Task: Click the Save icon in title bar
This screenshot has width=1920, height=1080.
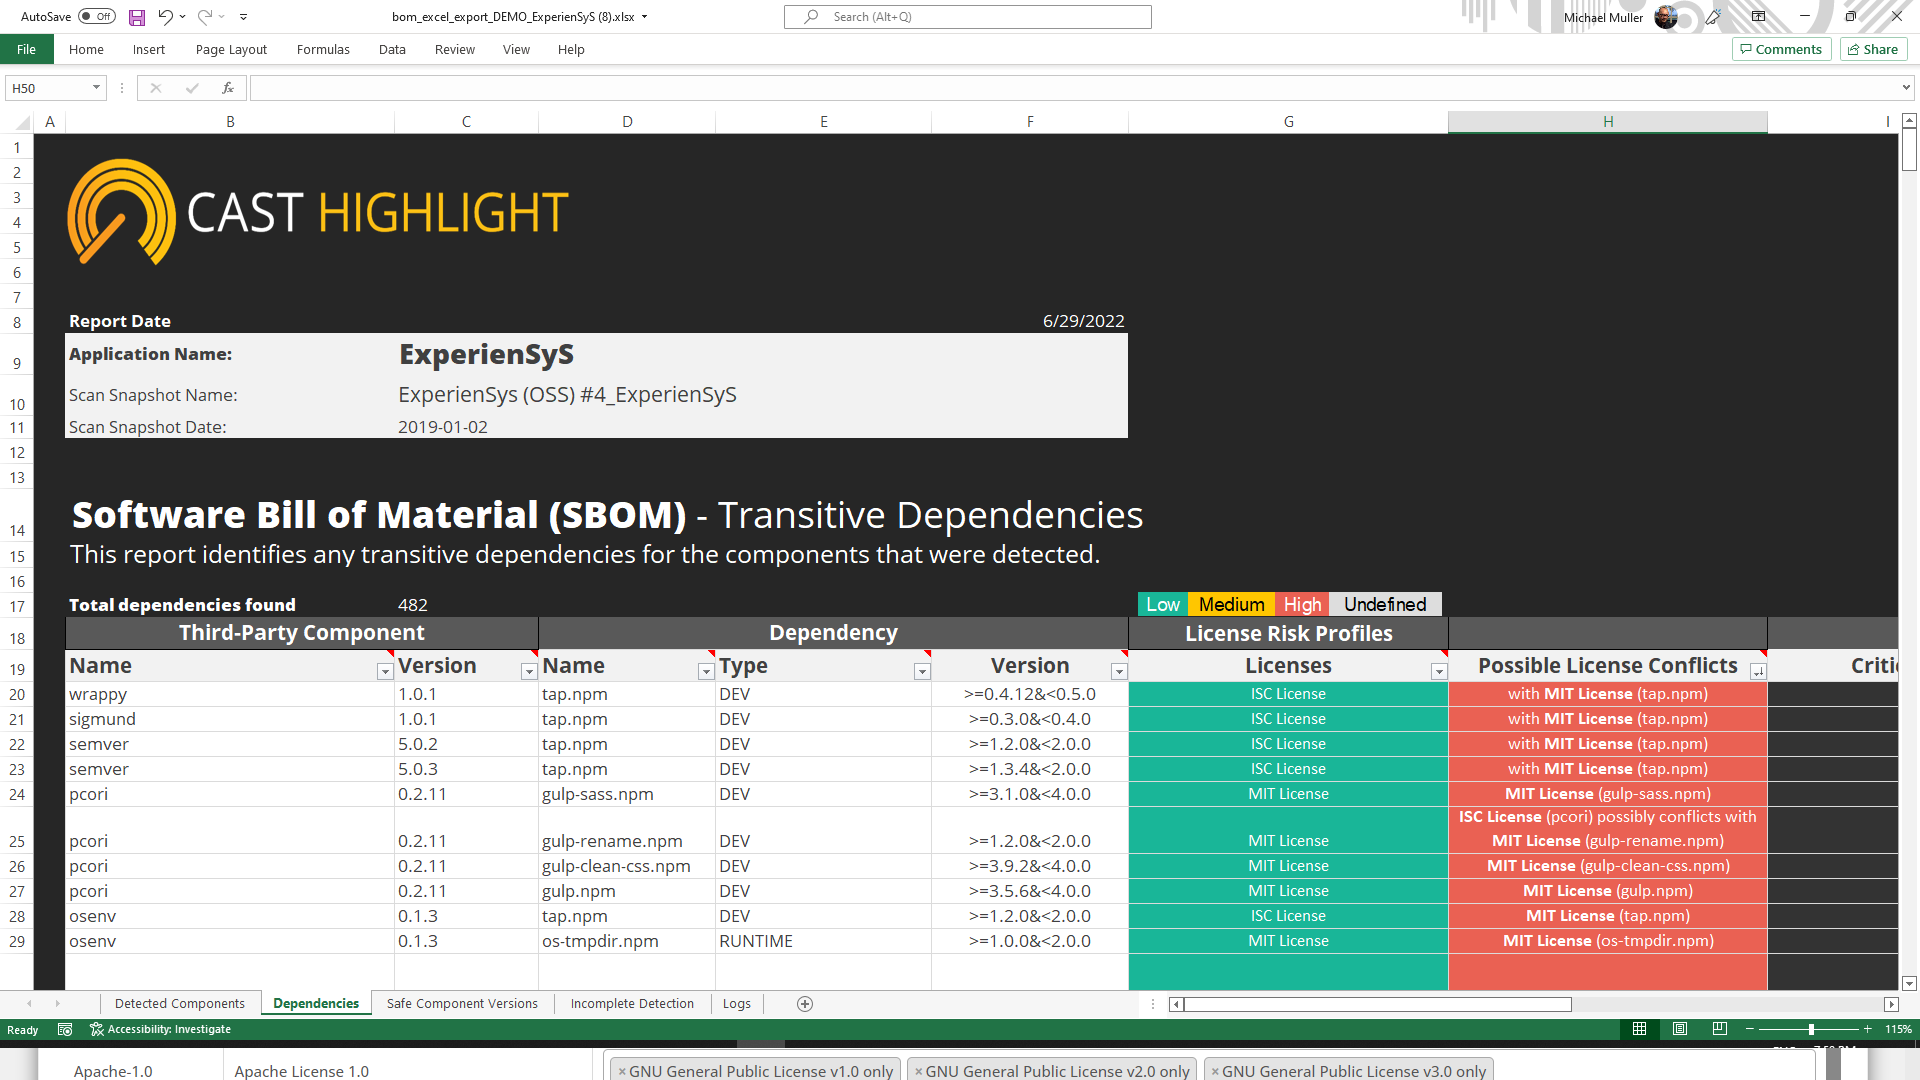Action: [x=137, y=17]
